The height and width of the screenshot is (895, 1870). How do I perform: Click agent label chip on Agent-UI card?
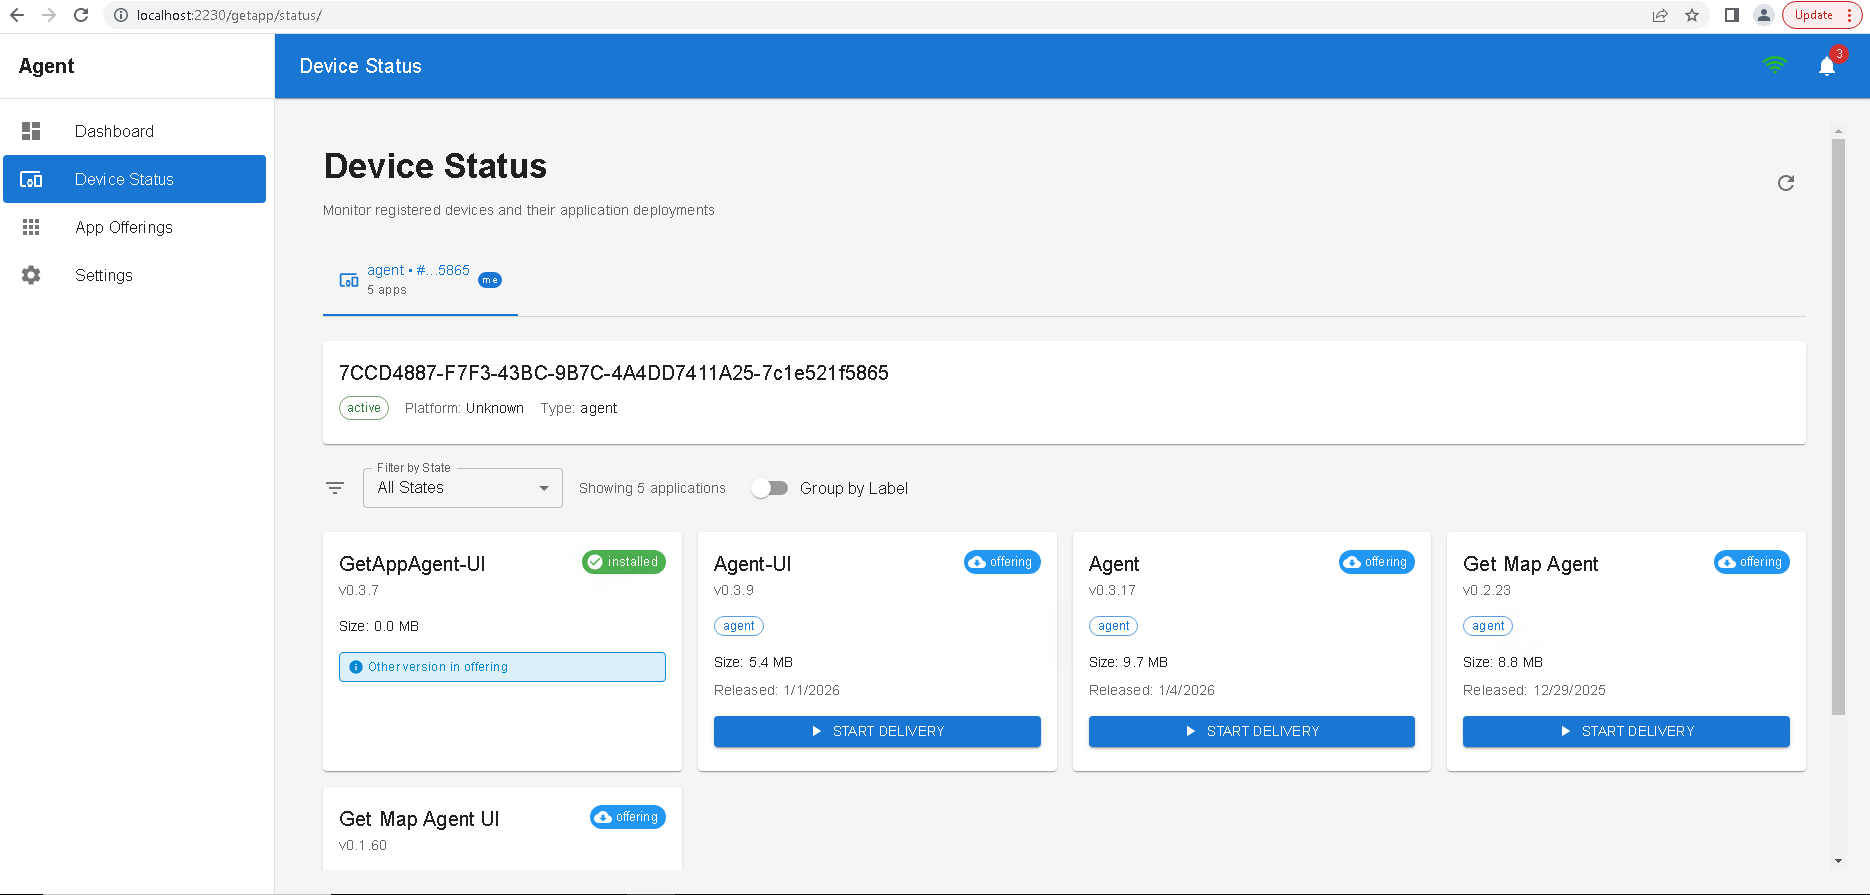(x=739, y=626)
